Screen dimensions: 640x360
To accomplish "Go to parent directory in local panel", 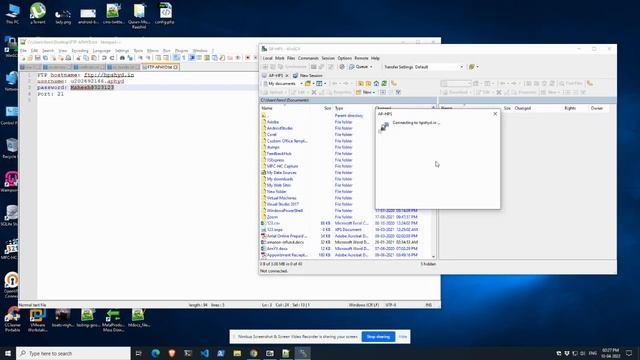I will pyautogui.click(x=361, y=84).
